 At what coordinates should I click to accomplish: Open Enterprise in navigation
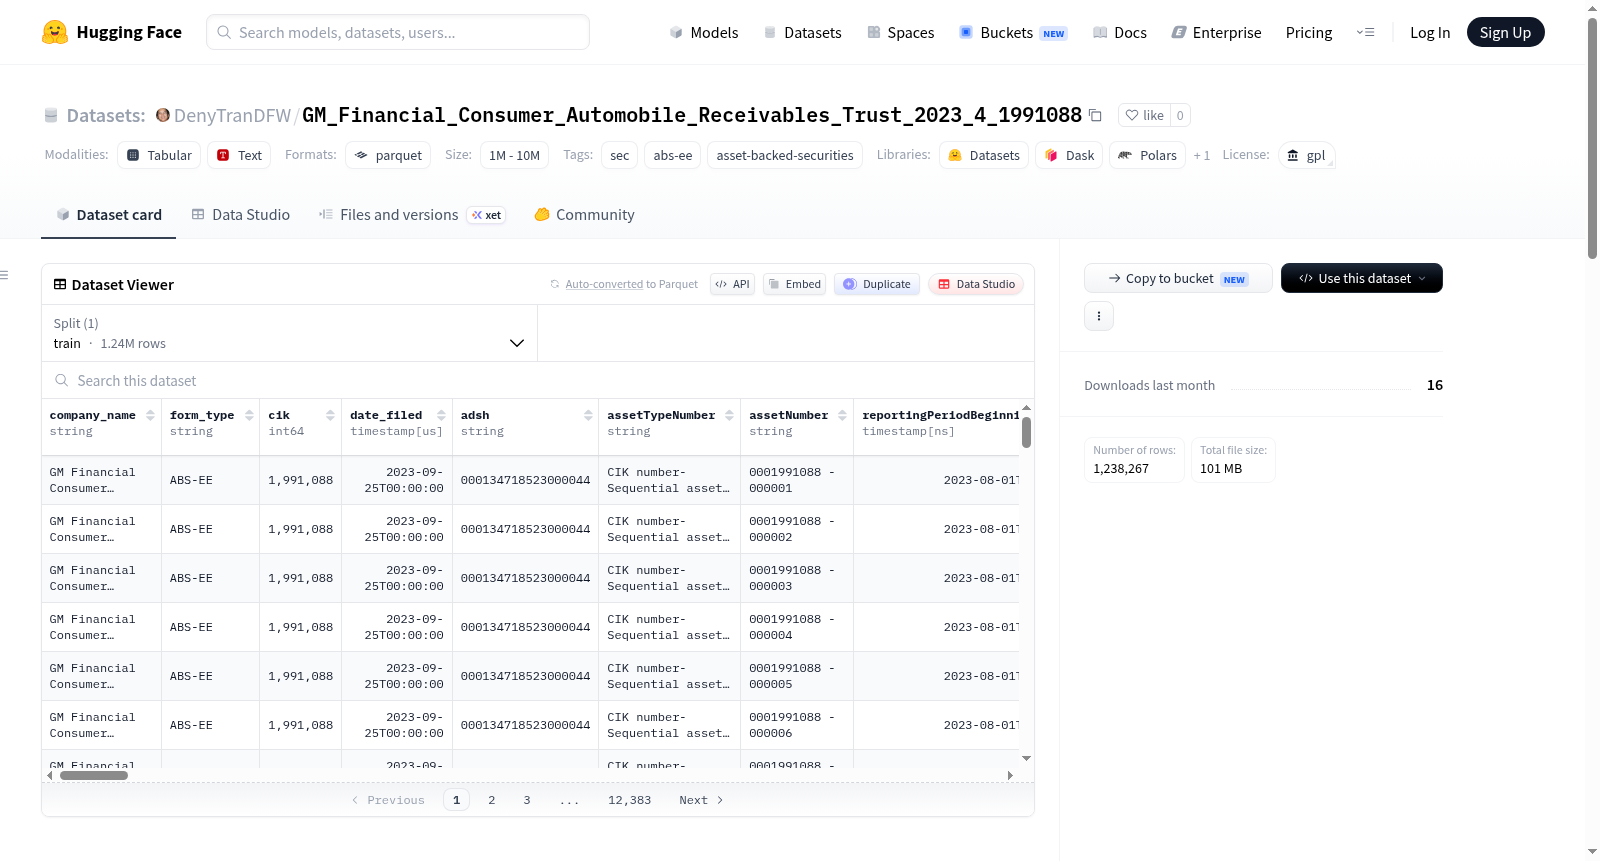tap(1216, 32)
